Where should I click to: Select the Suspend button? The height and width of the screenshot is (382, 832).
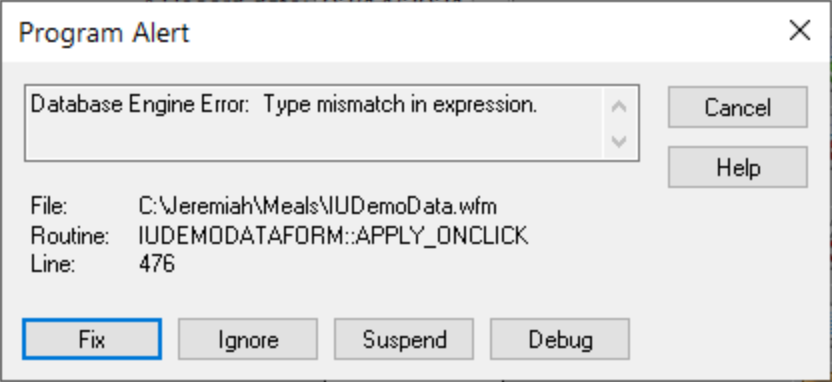point(404,339)
